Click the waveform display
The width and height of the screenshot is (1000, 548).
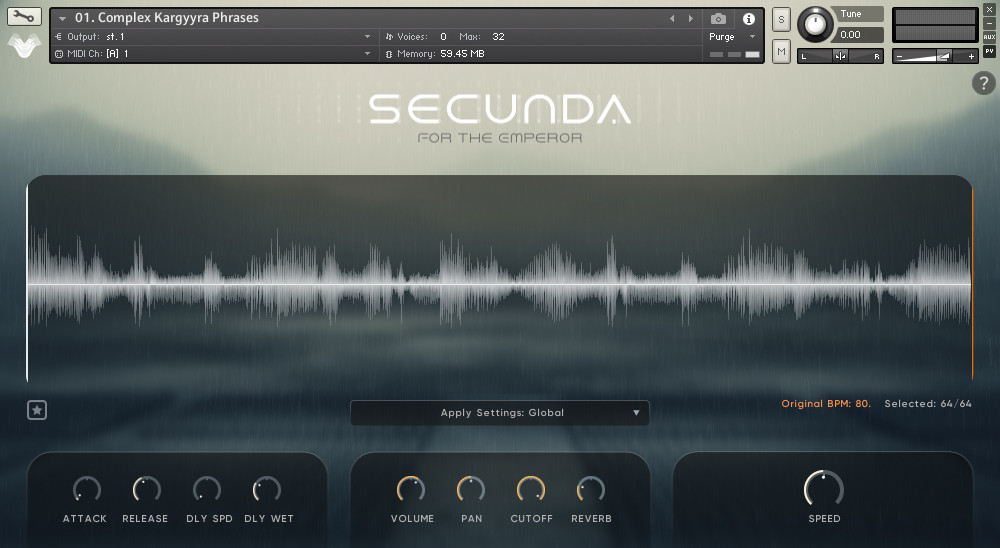(x=500, y=279)
